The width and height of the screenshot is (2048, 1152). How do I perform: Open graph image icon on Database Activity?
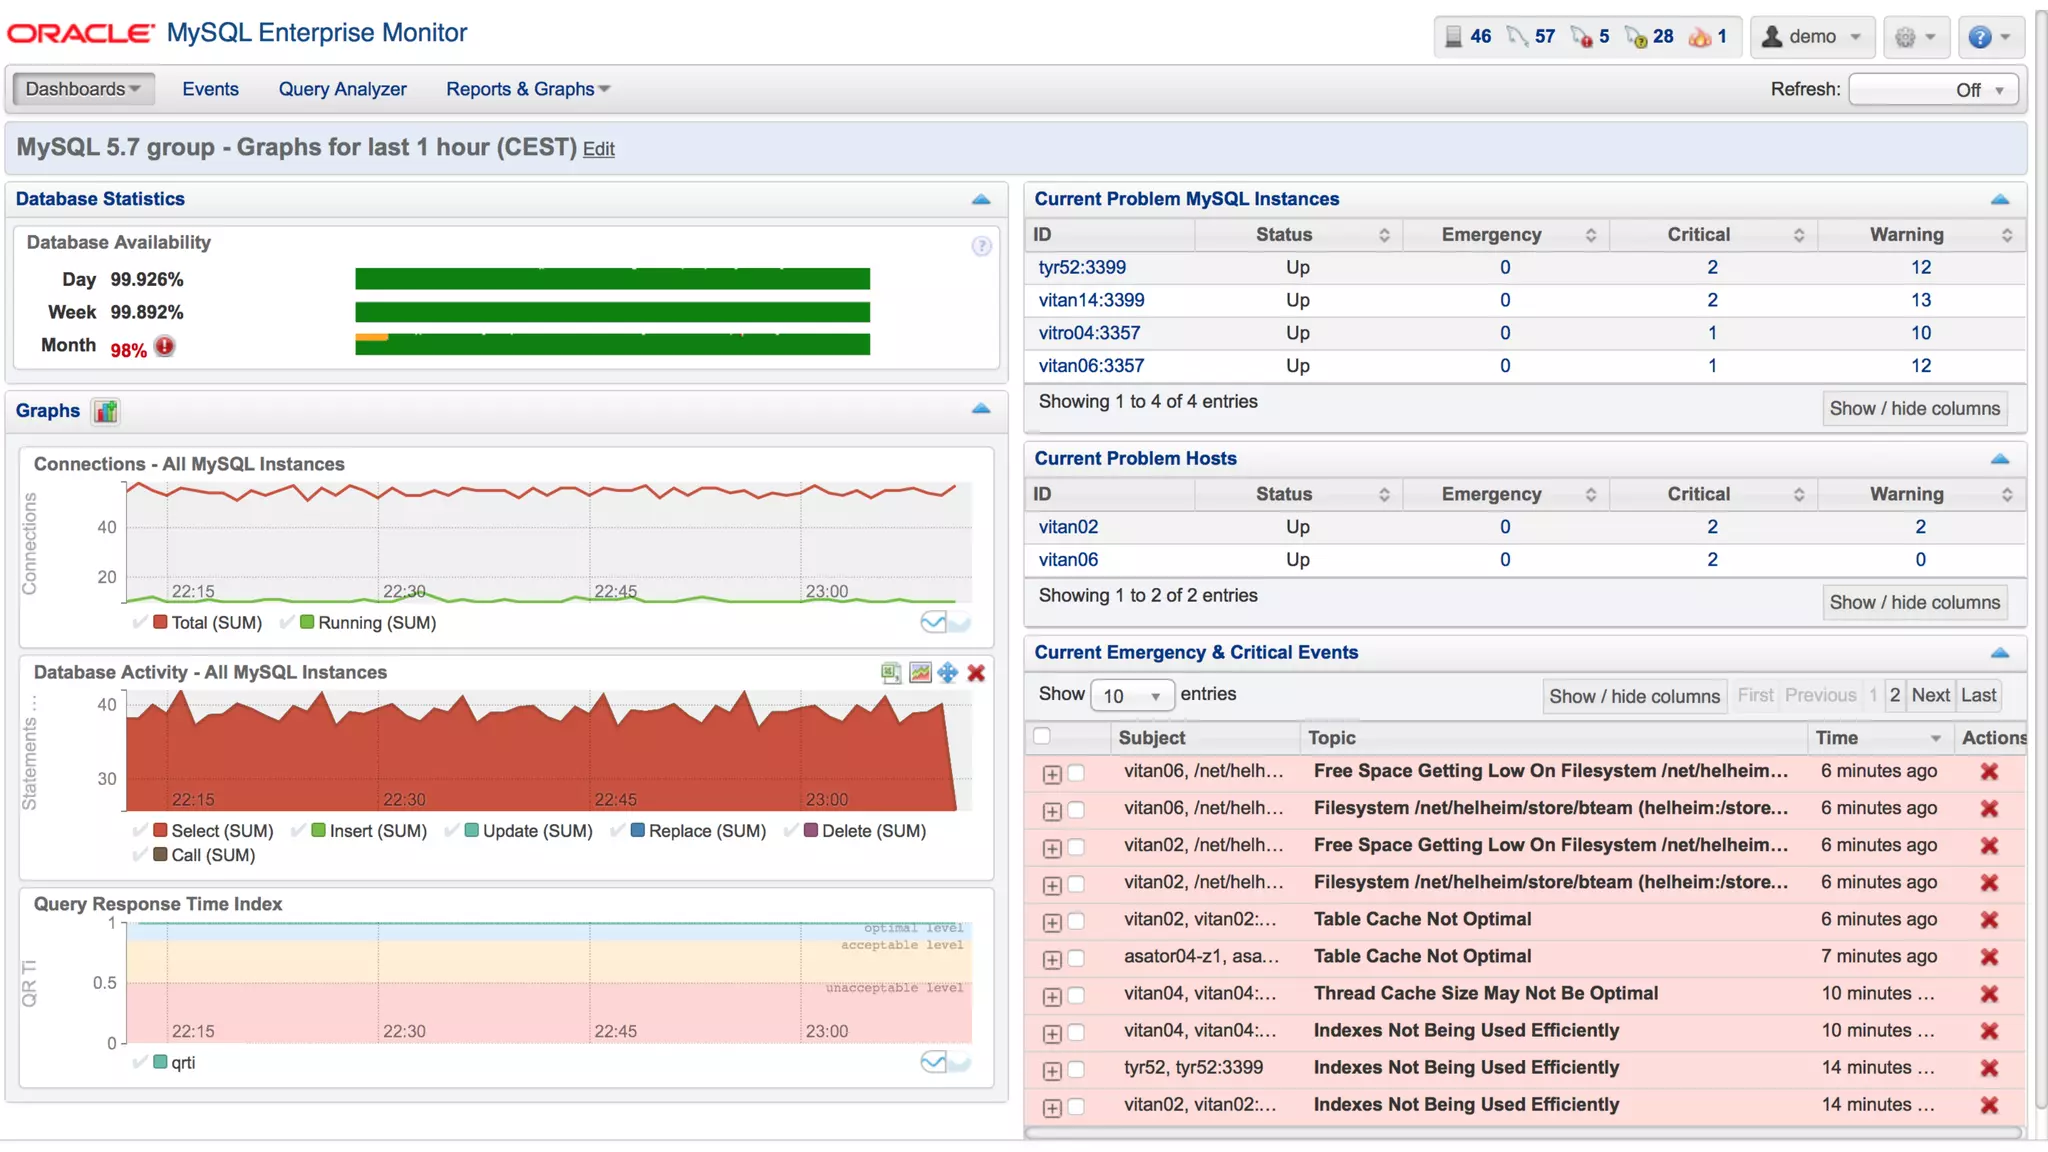coord(920,673)
